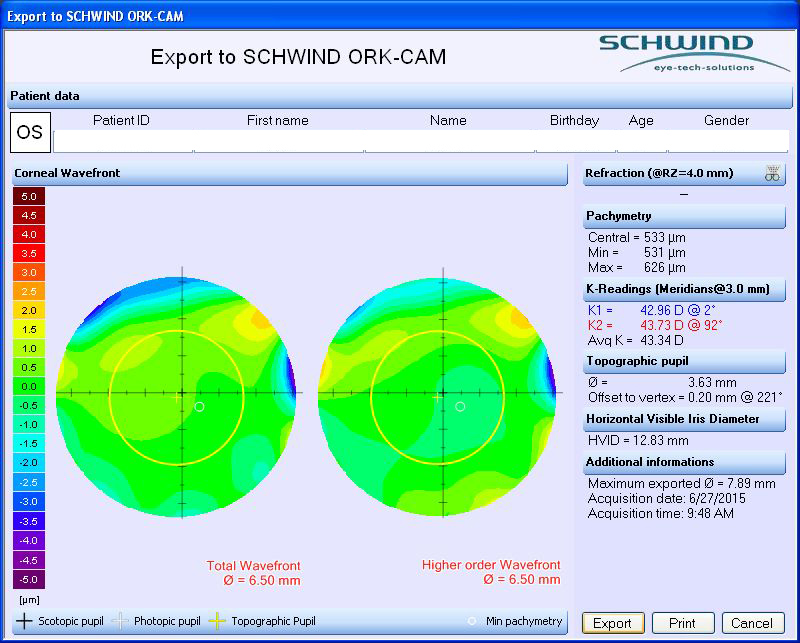The width and height of the screenshot is (800, 643).
Task: Select the -3.0 blue scale swatch
Action: (29, 501)
